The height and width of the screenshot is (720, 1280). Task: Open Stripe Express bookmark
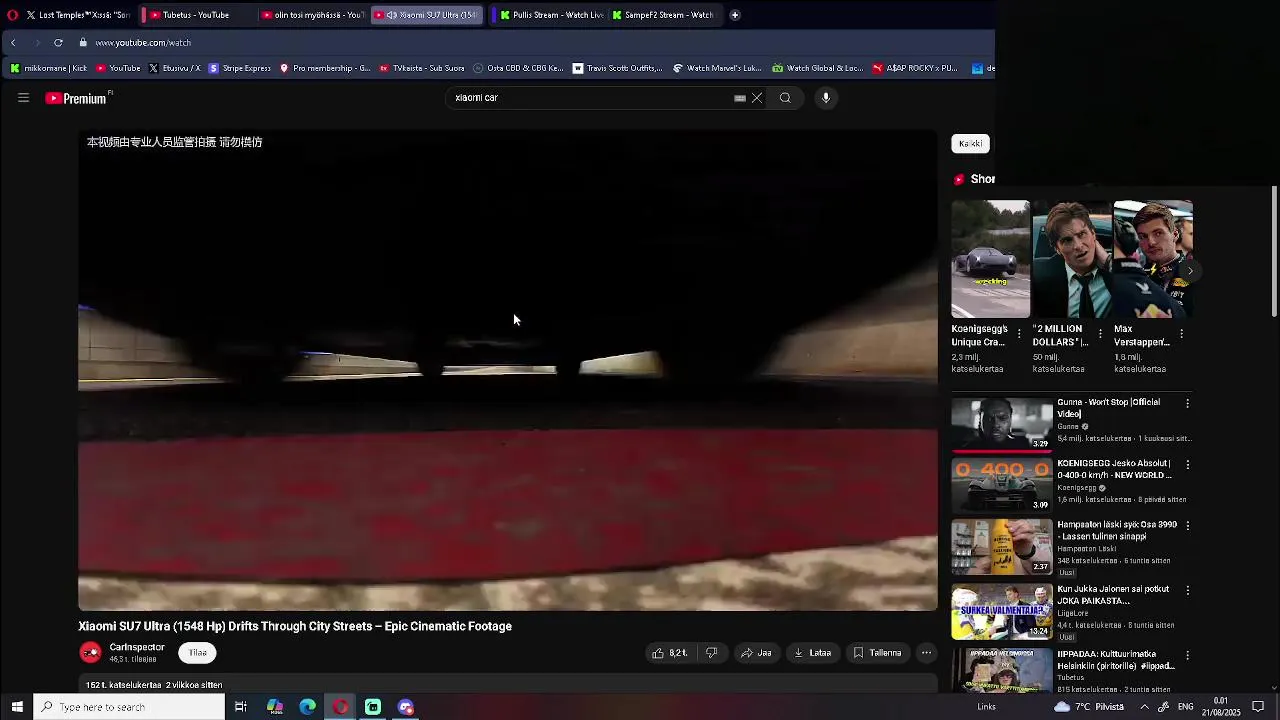tap(240, 68)
